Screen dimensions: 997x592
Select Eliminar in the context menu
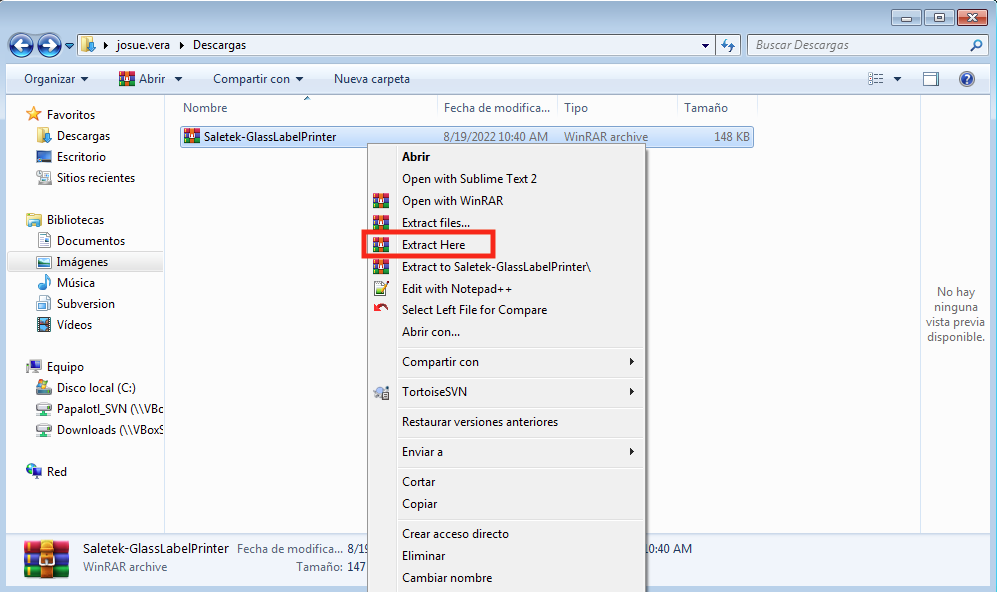[424, 556]
